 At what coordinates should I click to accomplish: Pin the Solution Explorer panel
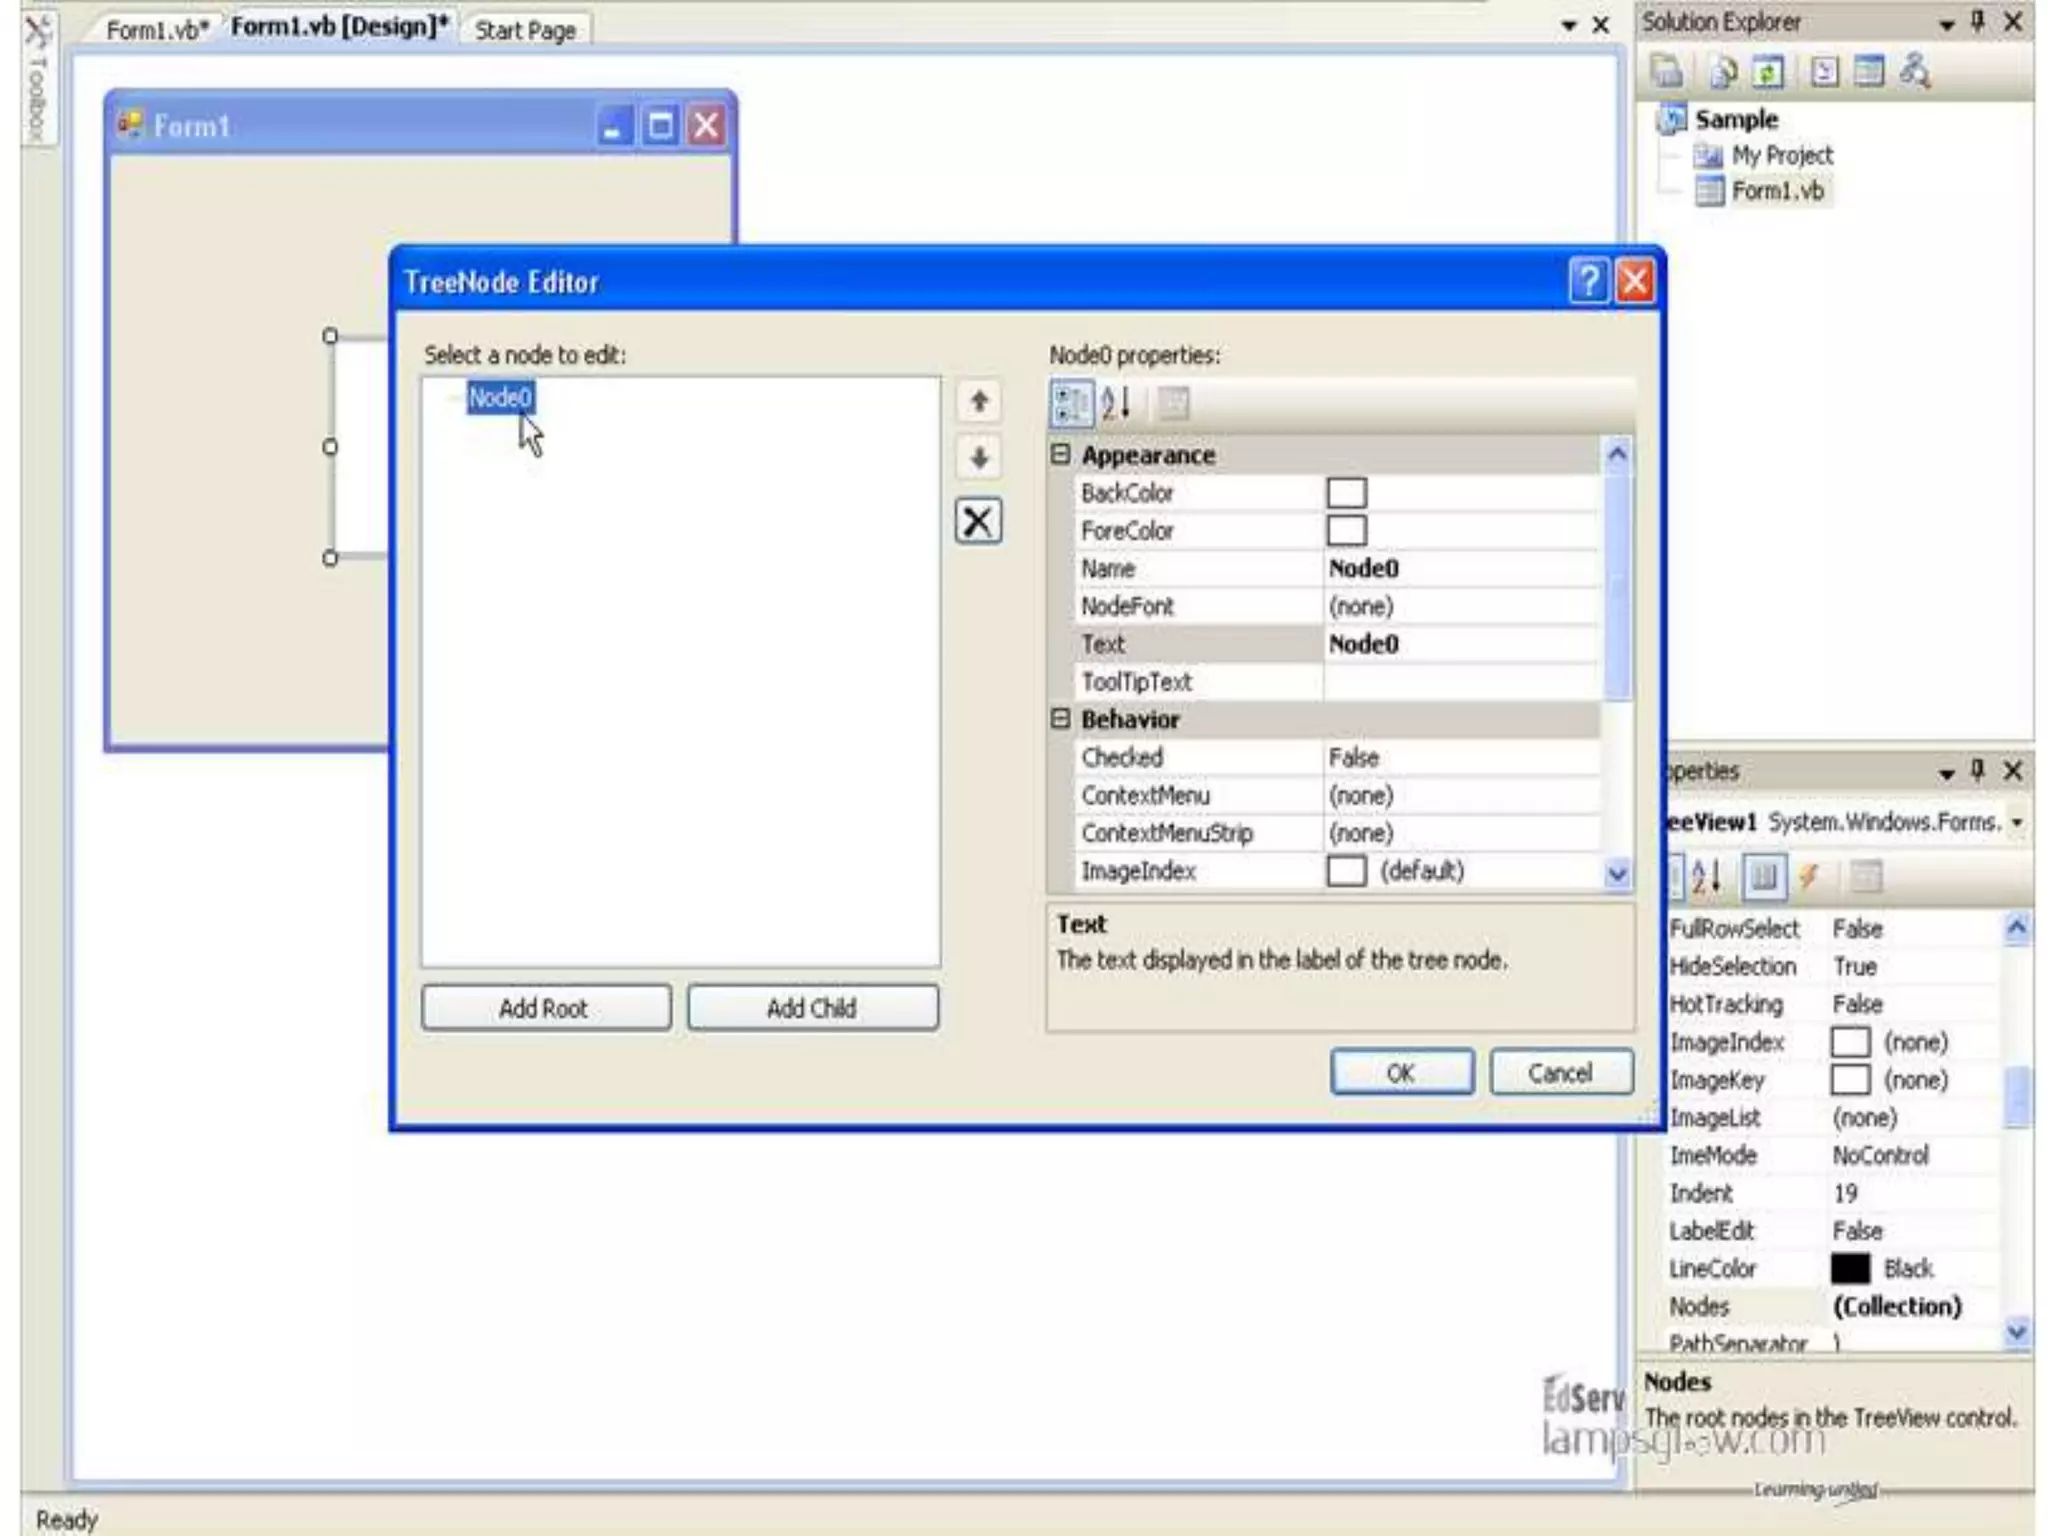tap(1978, 22)
